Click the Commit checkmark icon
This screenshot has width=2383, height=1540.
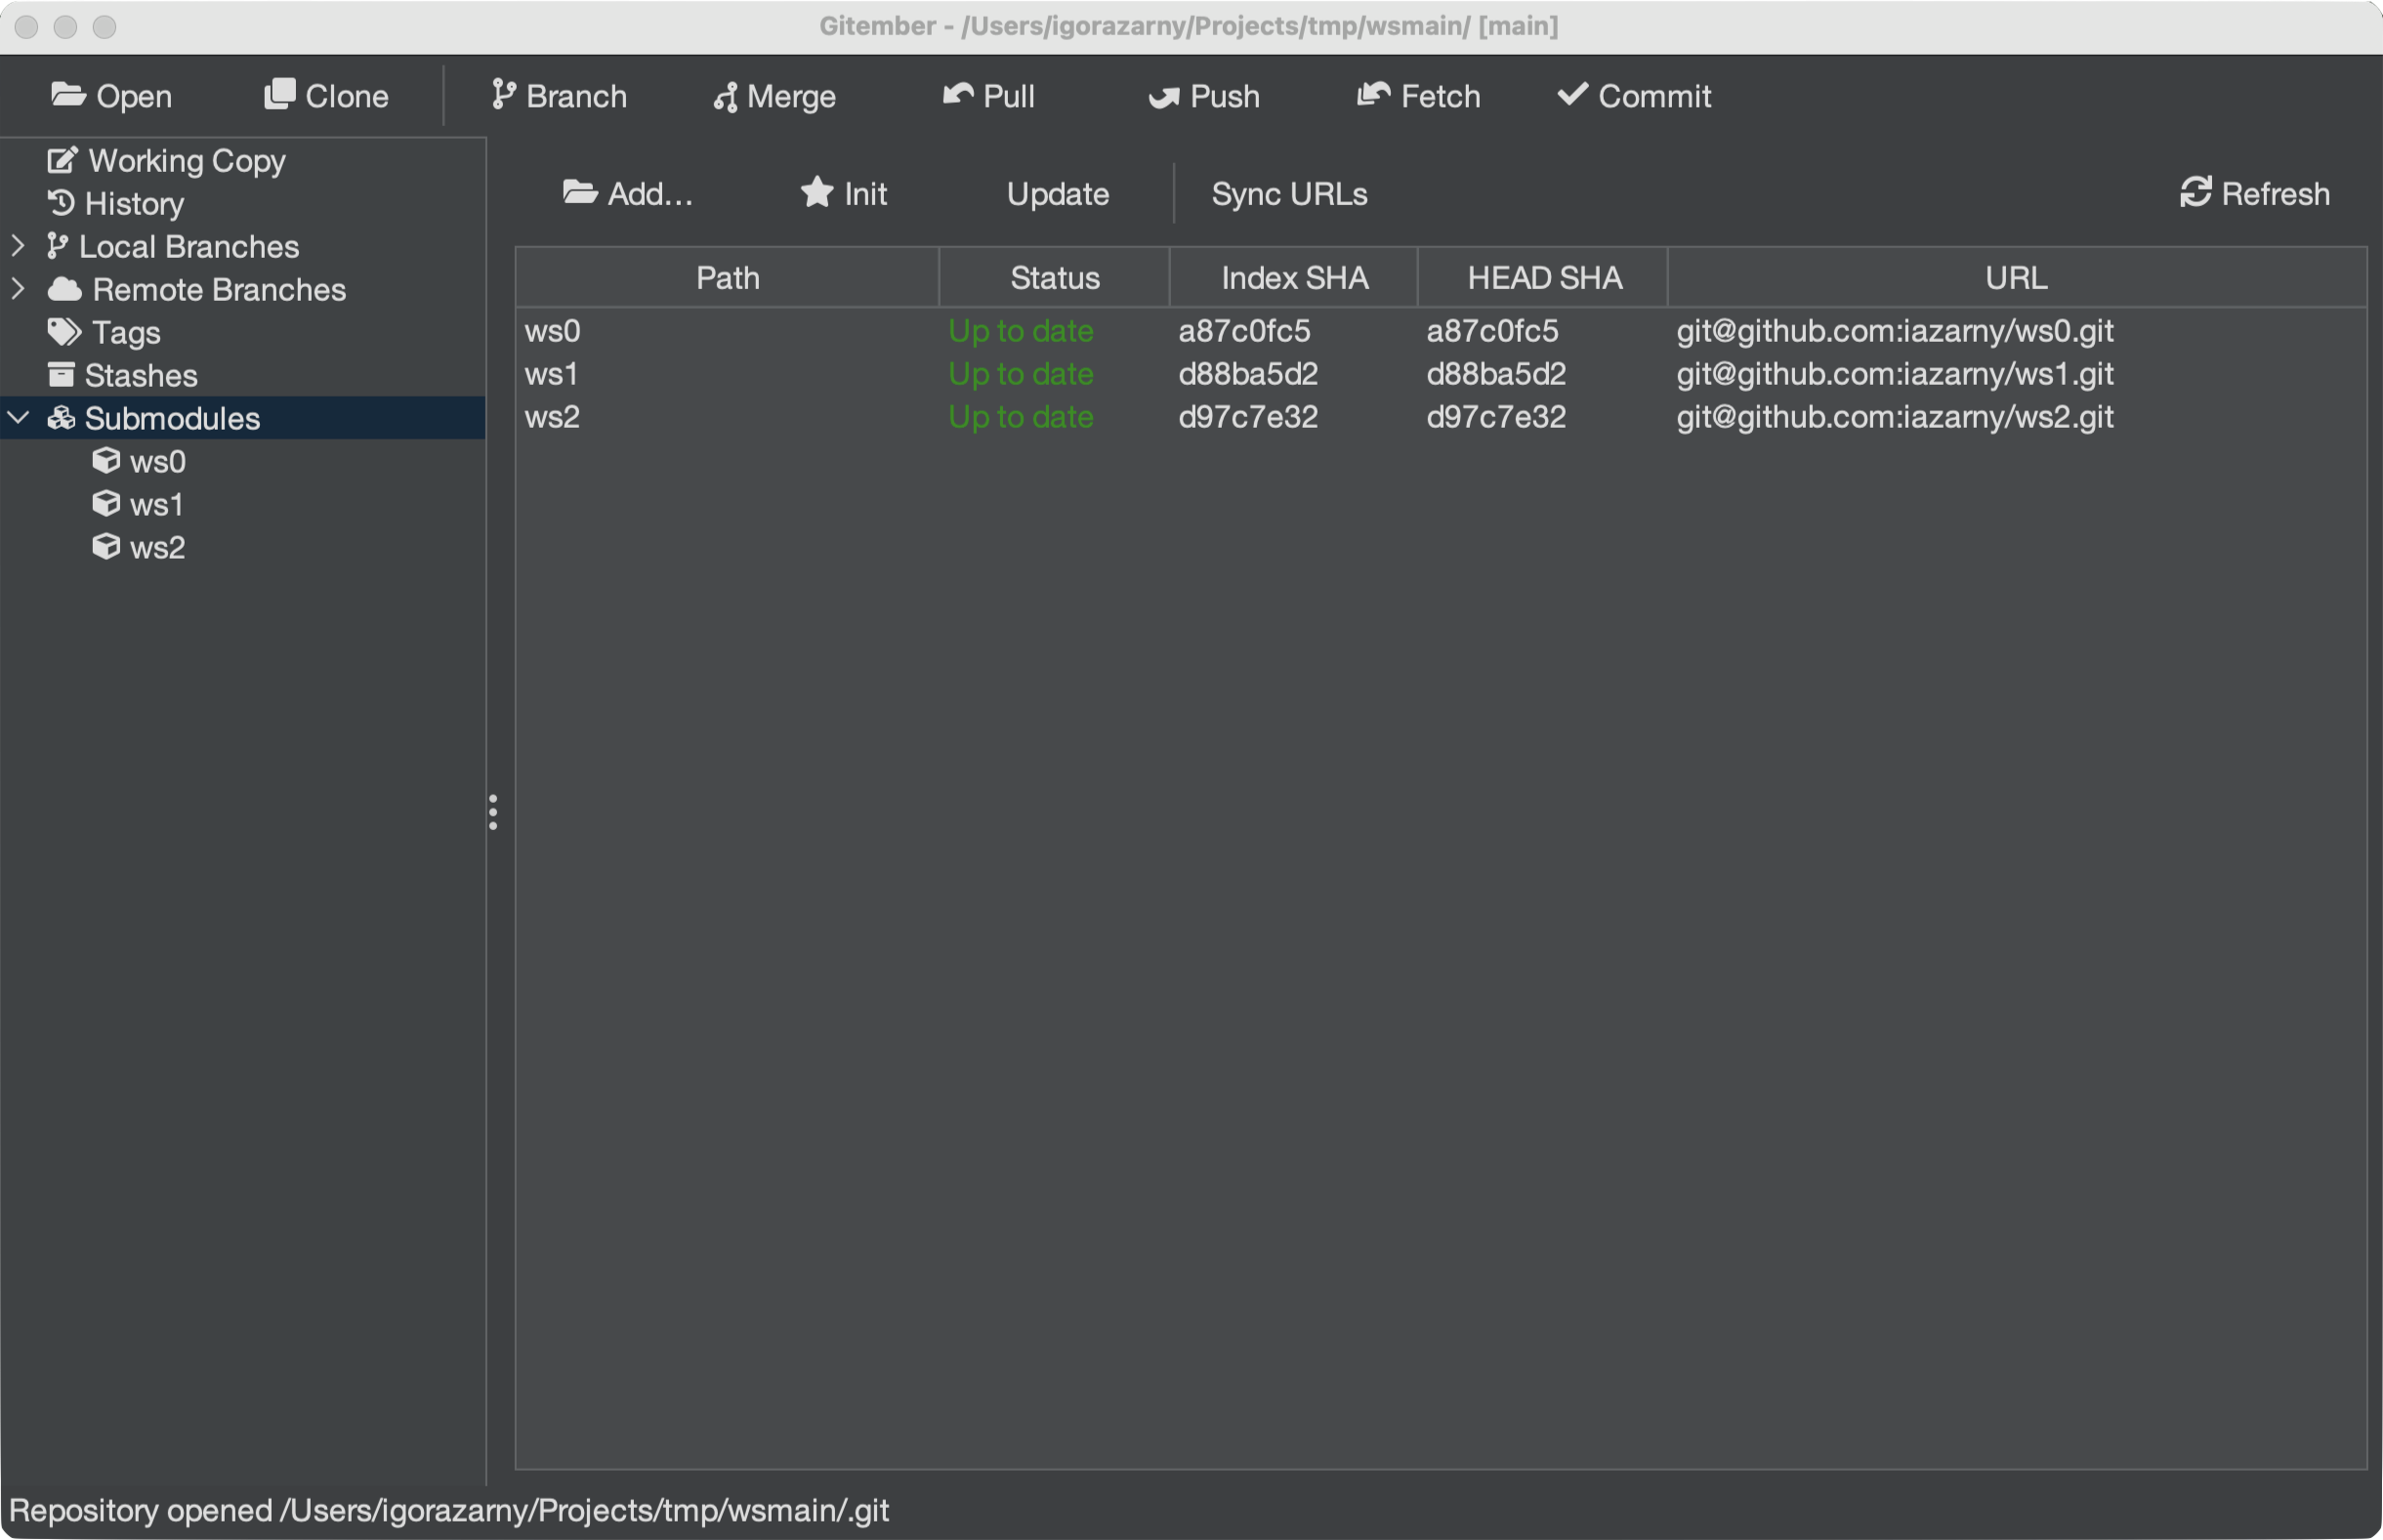[1573, 94]
